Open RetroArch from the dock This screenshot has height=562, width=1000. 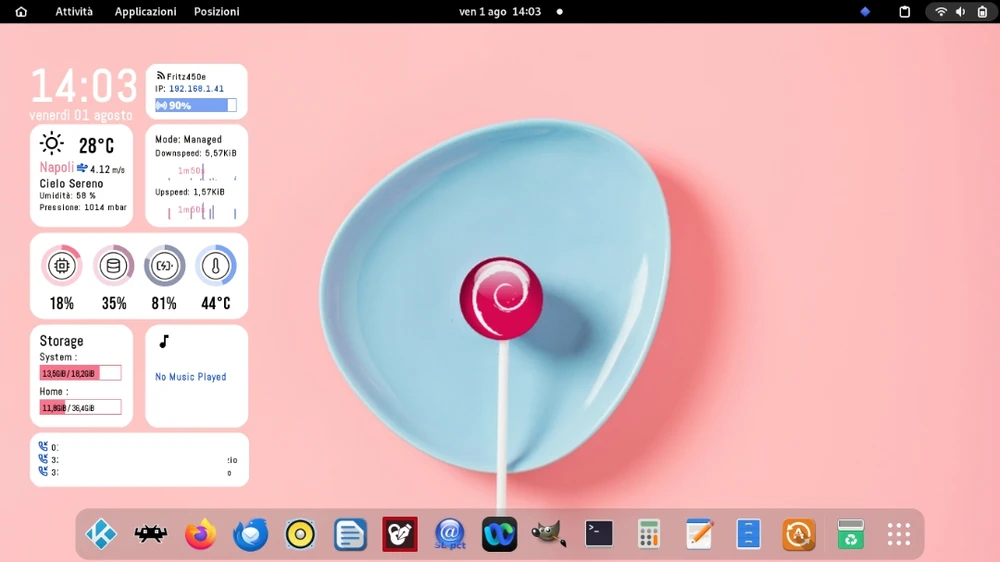151,534
